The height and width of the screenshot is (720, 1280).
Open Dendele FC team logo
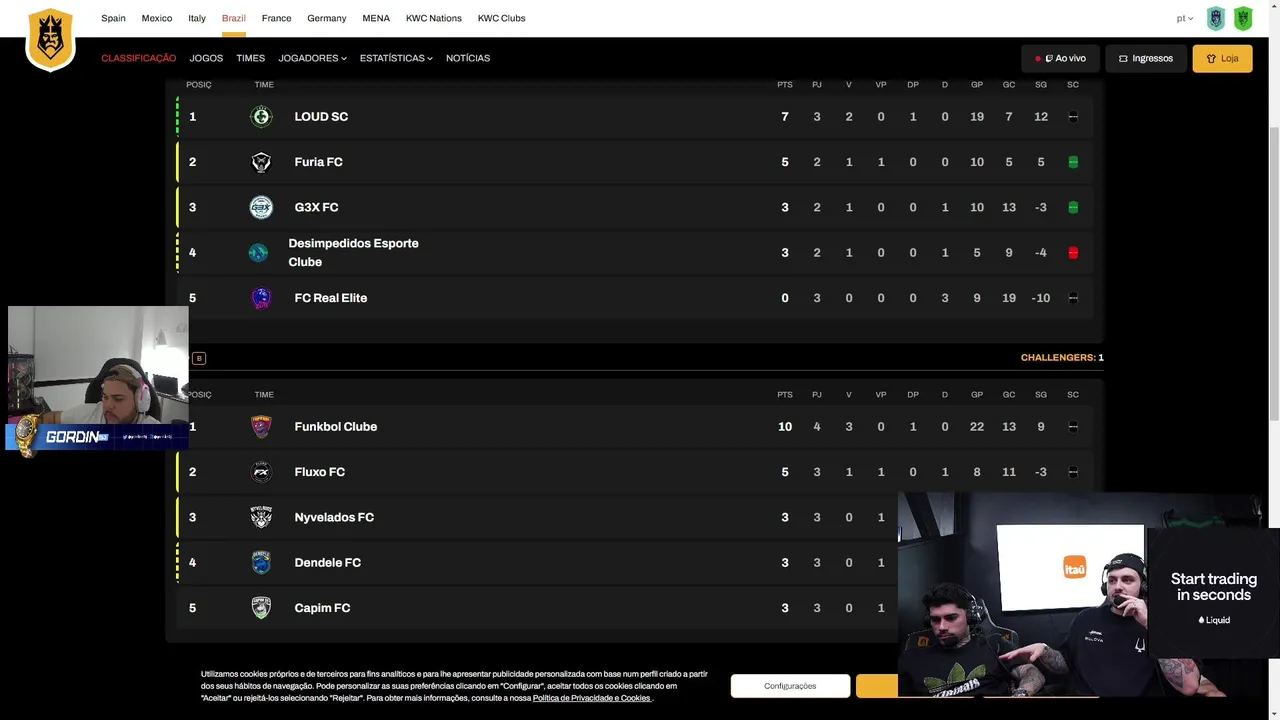click(261, 562)
